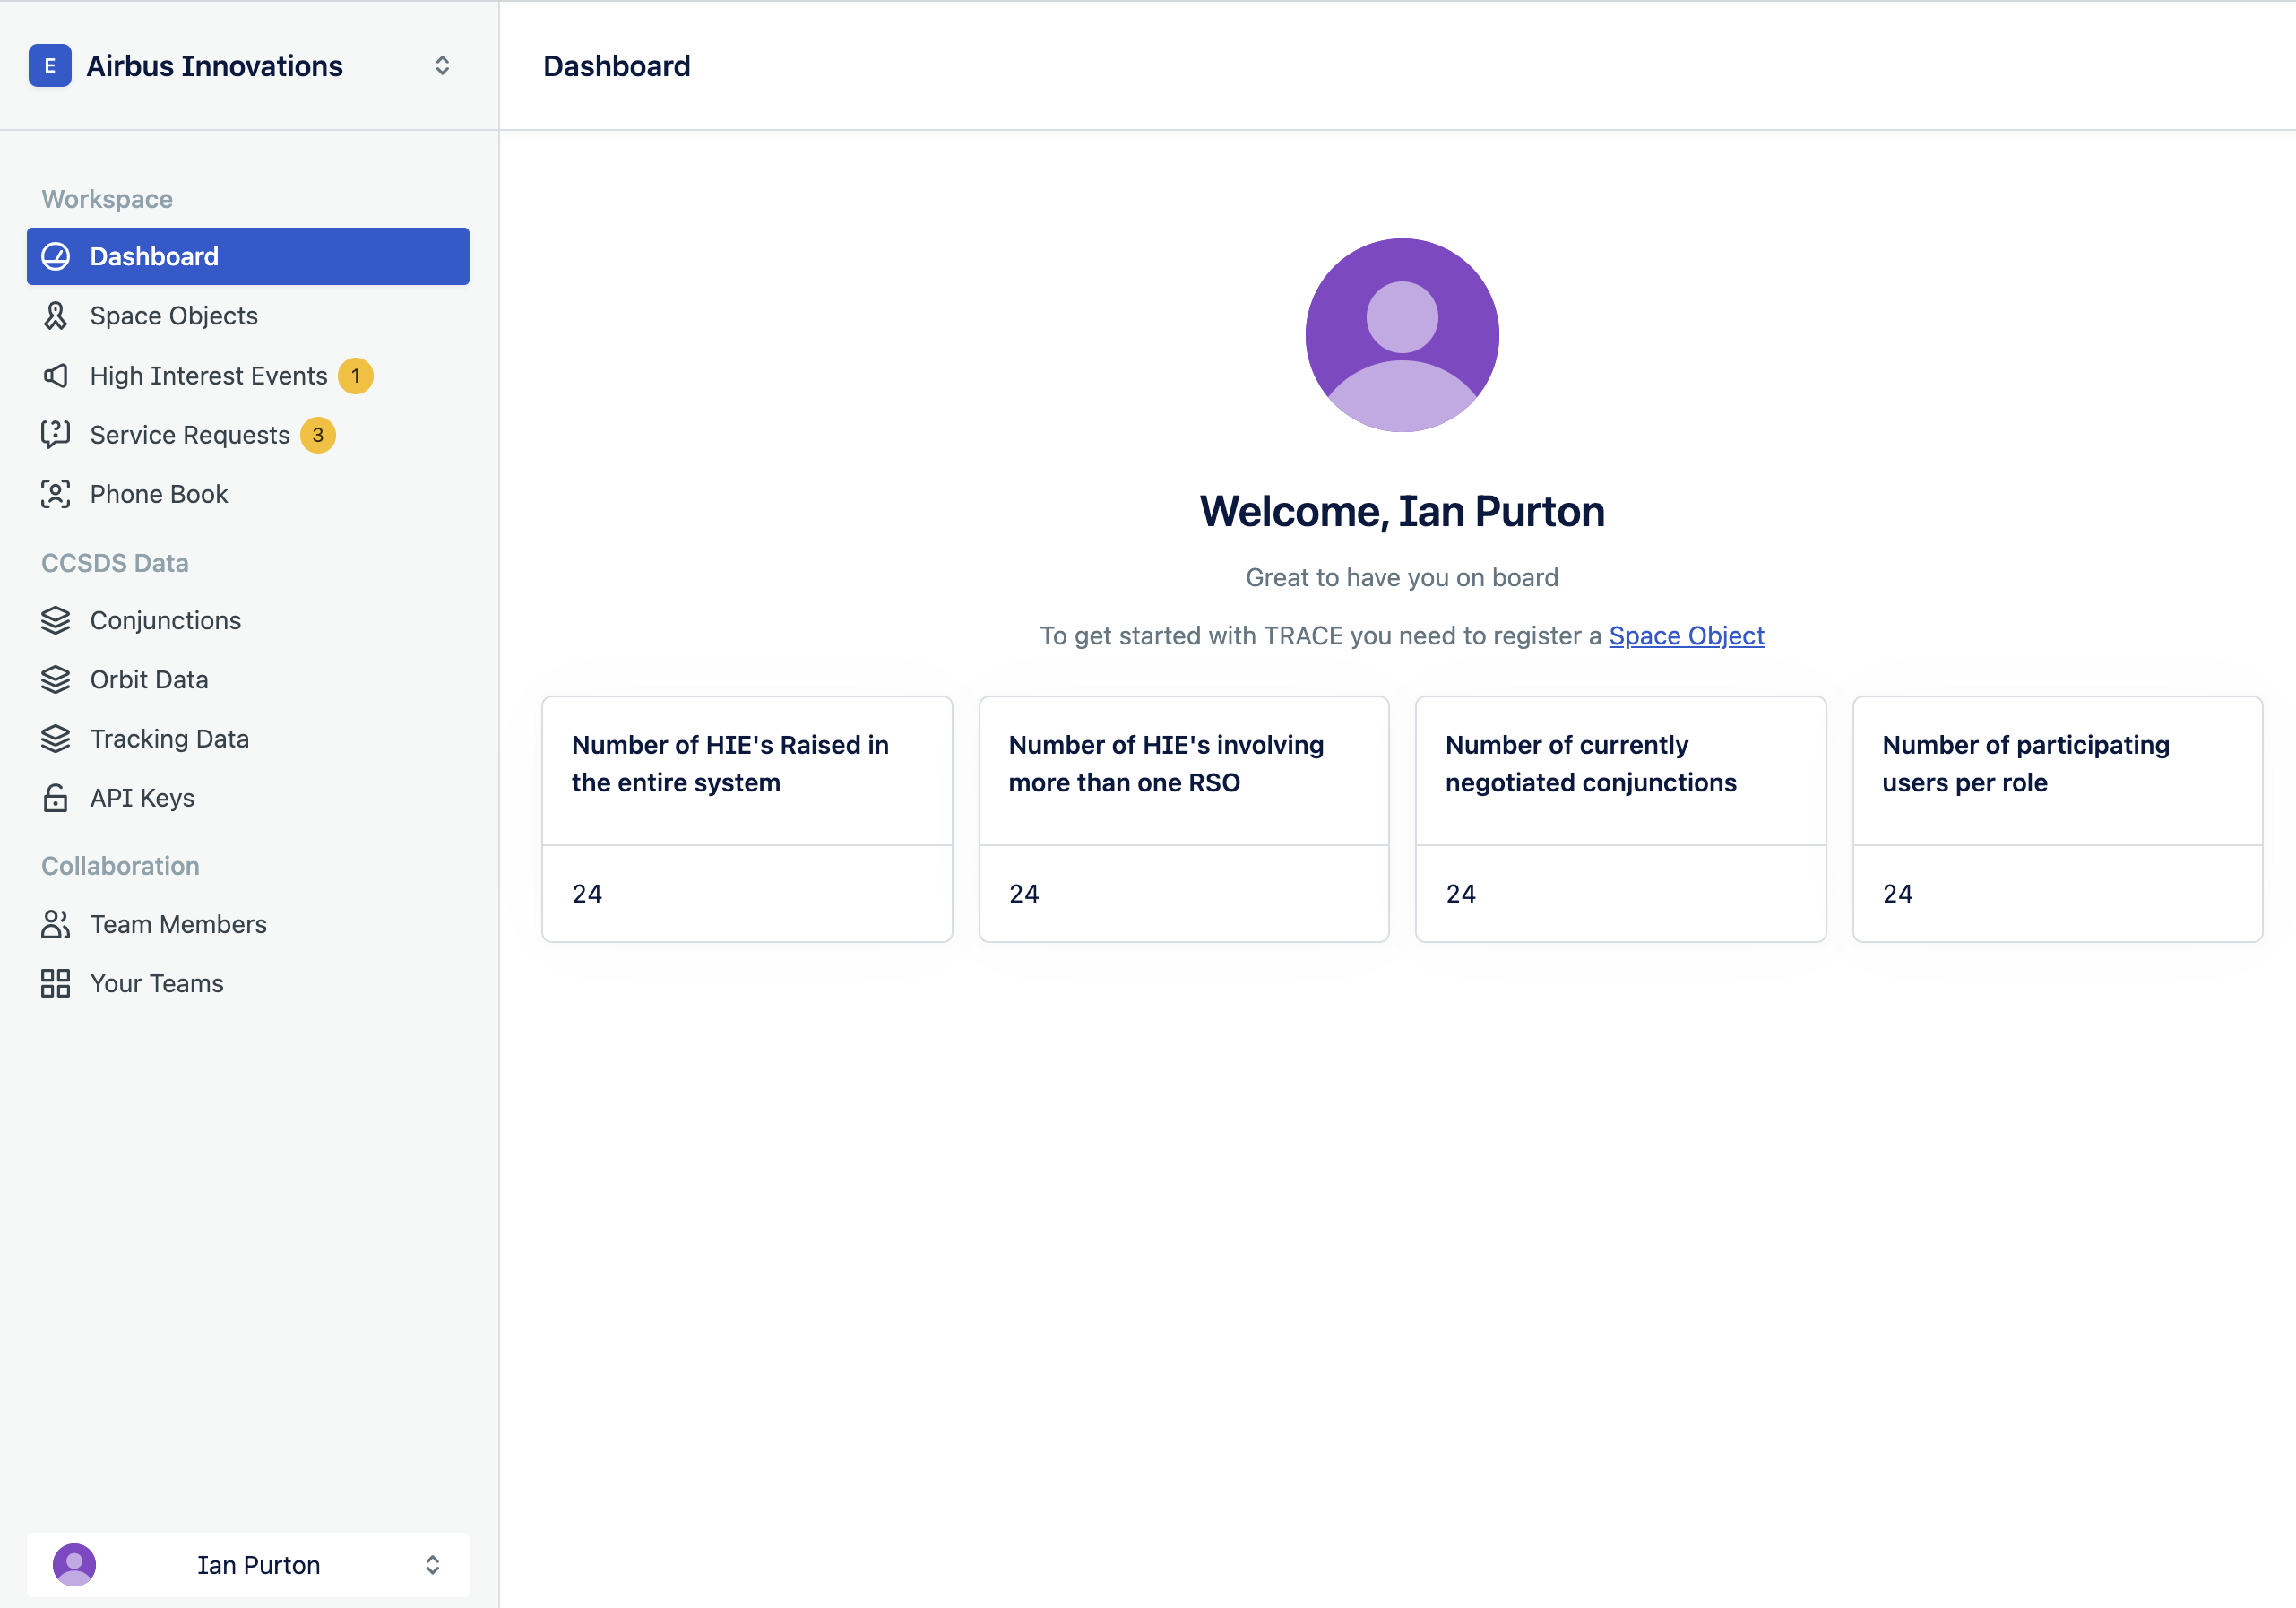Open the HIE's Raised in entire system card

coord(746,819)
